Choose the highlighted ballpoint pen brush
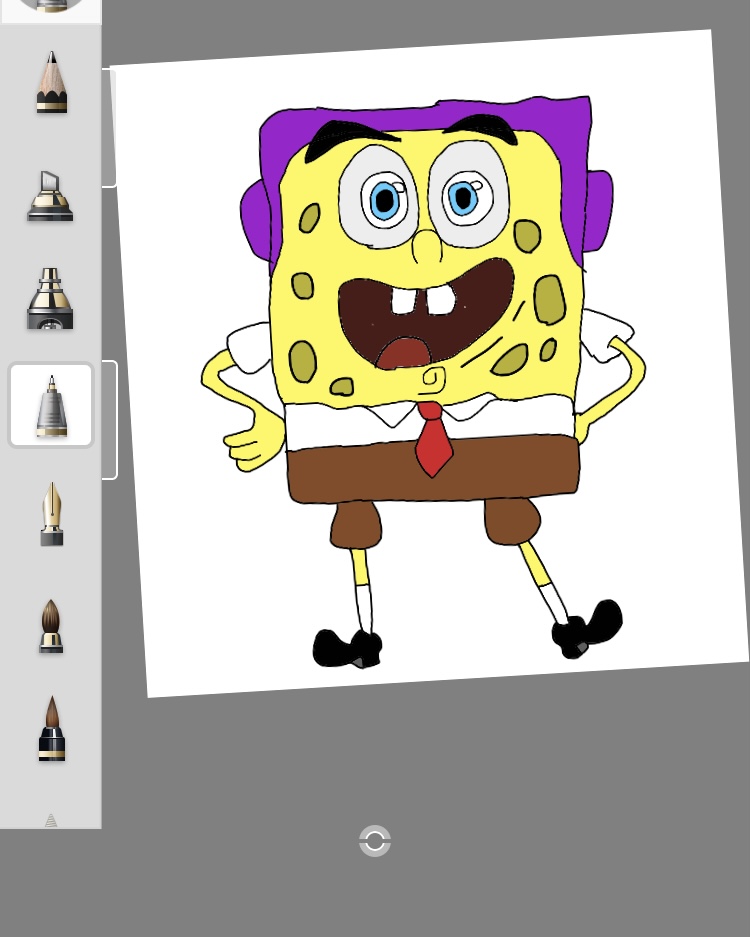Viewport: 750px width, 937px height. click(51, 405)
